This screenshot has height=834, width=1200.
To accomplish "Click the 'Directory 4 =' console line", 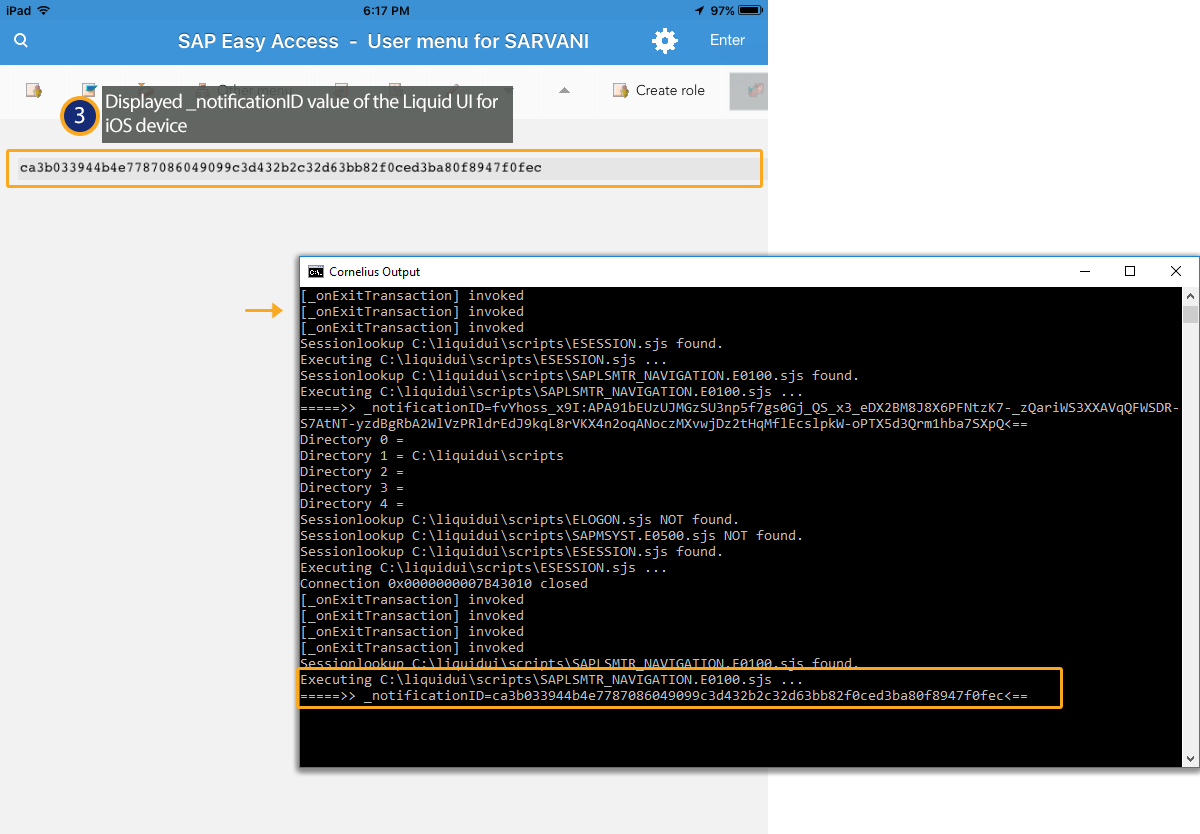I will click(352, 504).
